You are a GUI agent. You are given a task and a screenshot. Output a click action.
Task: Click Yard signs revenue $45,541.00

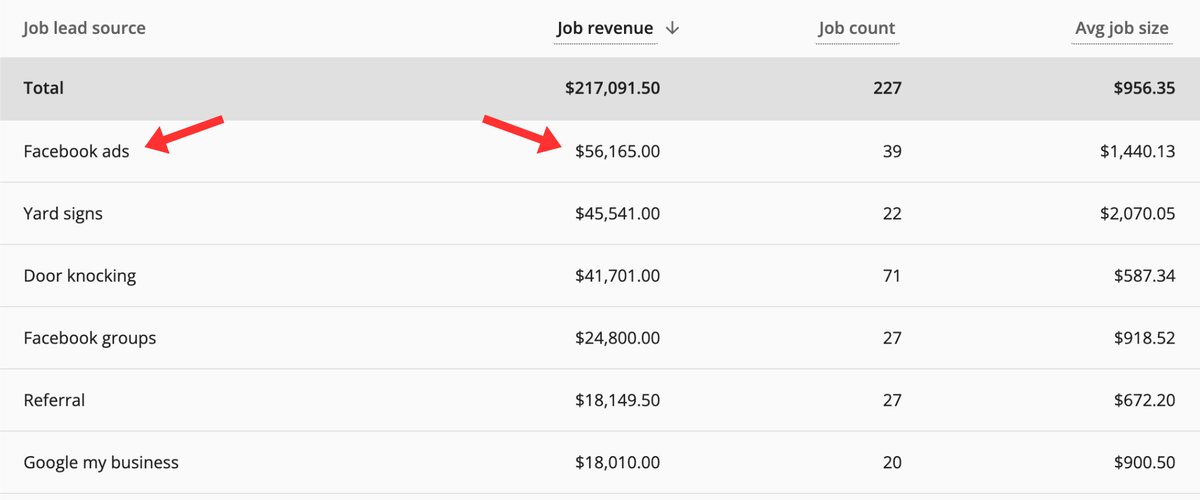click(x=617, y=214)
